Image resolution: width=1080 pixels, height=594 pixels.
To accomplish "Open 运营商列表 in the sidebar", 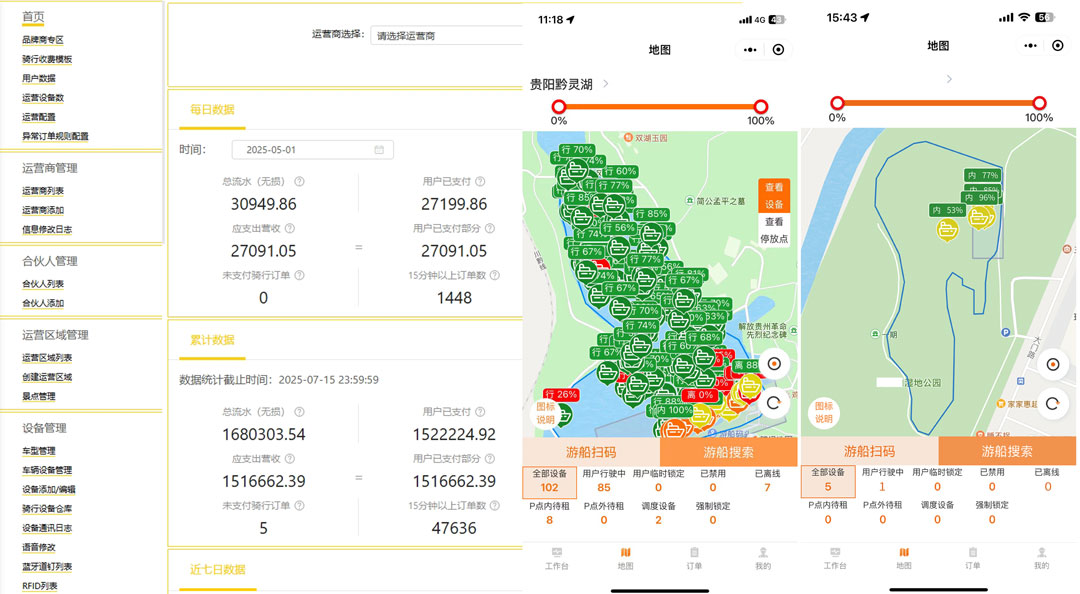I will [x=43, y=191].
